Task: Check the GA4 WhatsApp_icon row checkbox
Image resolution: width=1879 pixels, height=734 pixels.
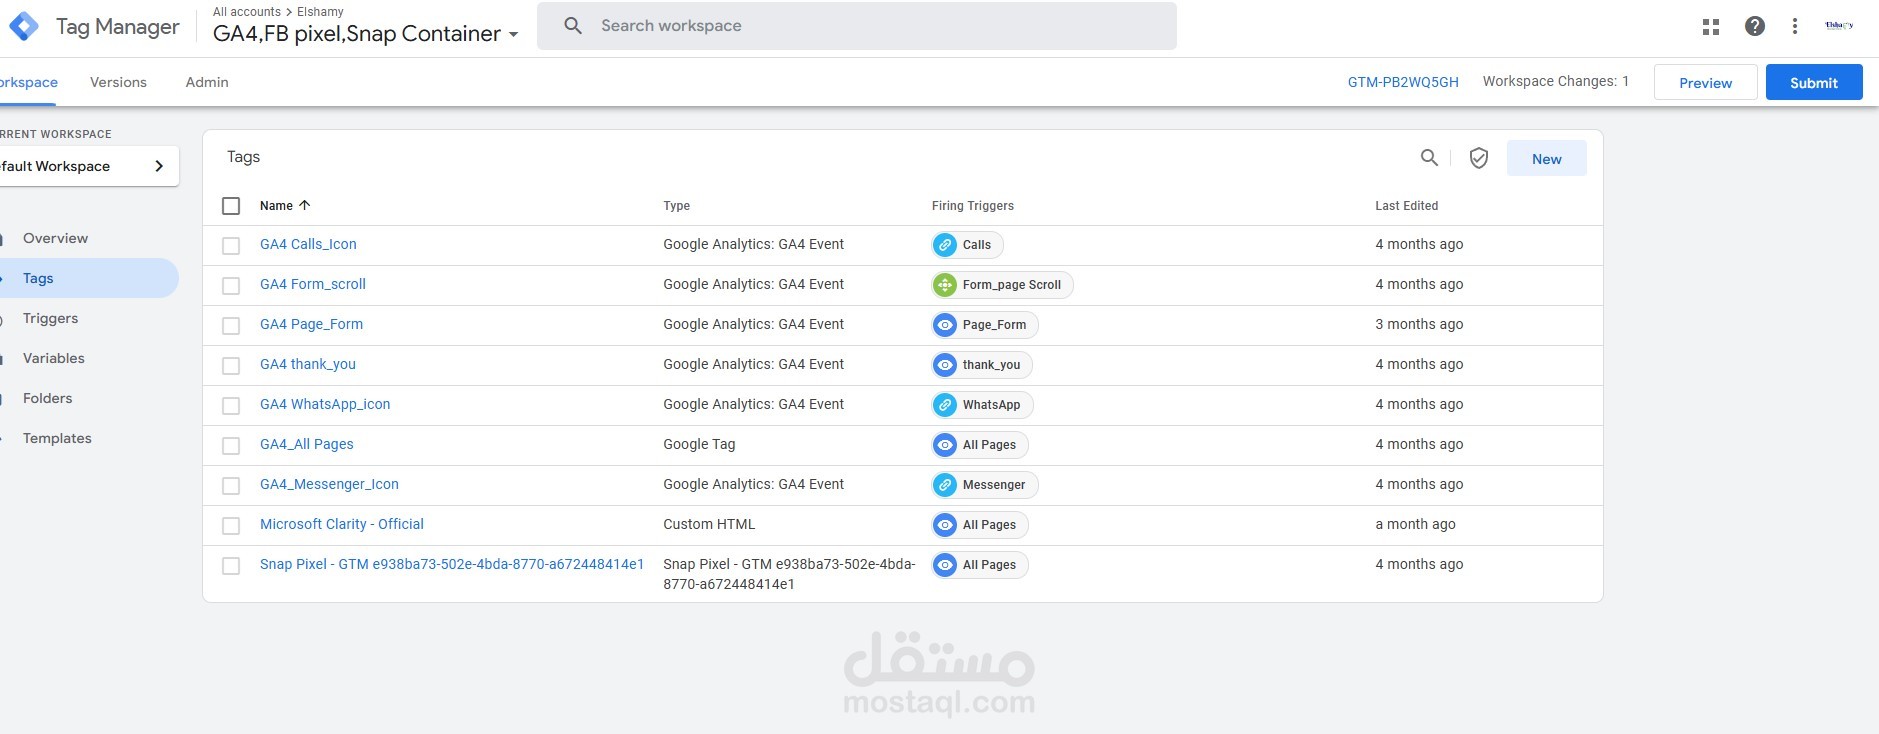Action: 231,406
